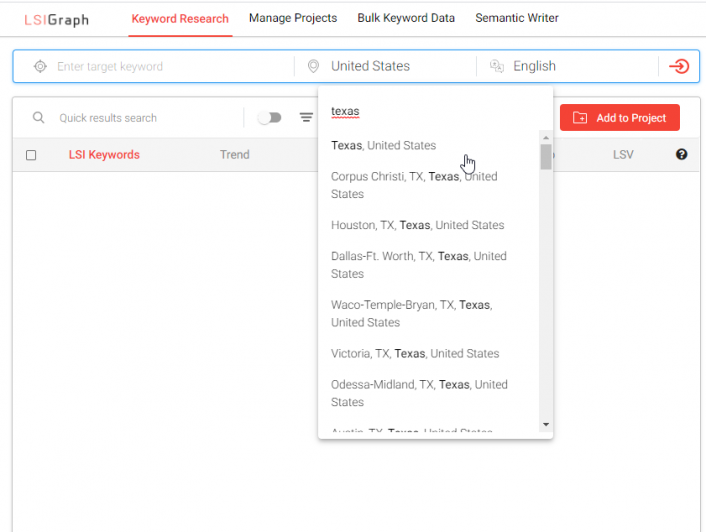The image size is (706, 532).
Task: Choose Victoria, TX location option
Action: click(429, 353)
